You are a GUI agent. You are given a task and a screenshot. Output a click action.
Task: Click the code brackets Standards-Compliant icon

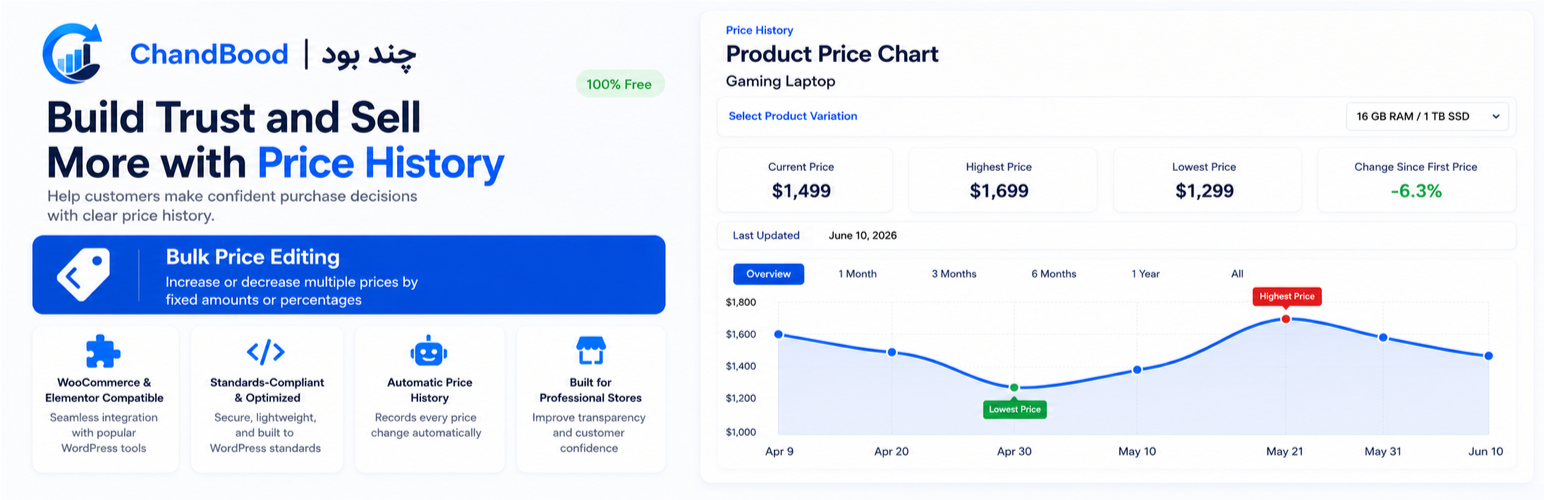pyautogui.click(x=266, y=352)
